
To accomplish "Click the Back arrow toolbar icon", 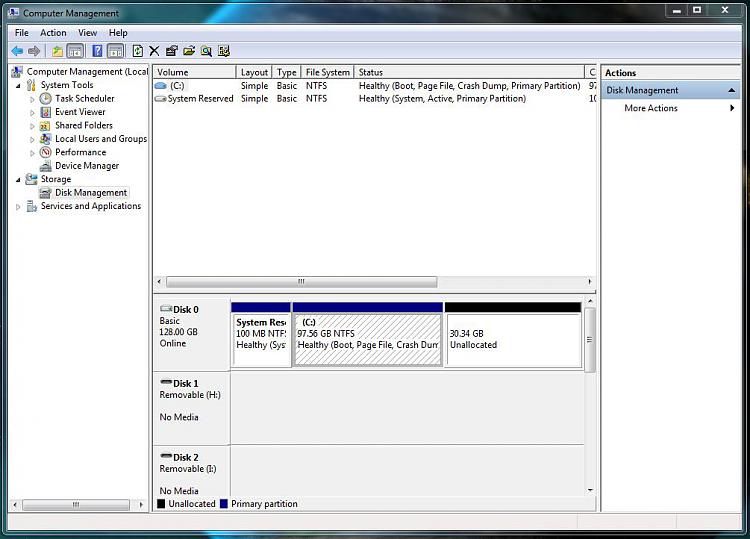I will click(x=17, y=51).
